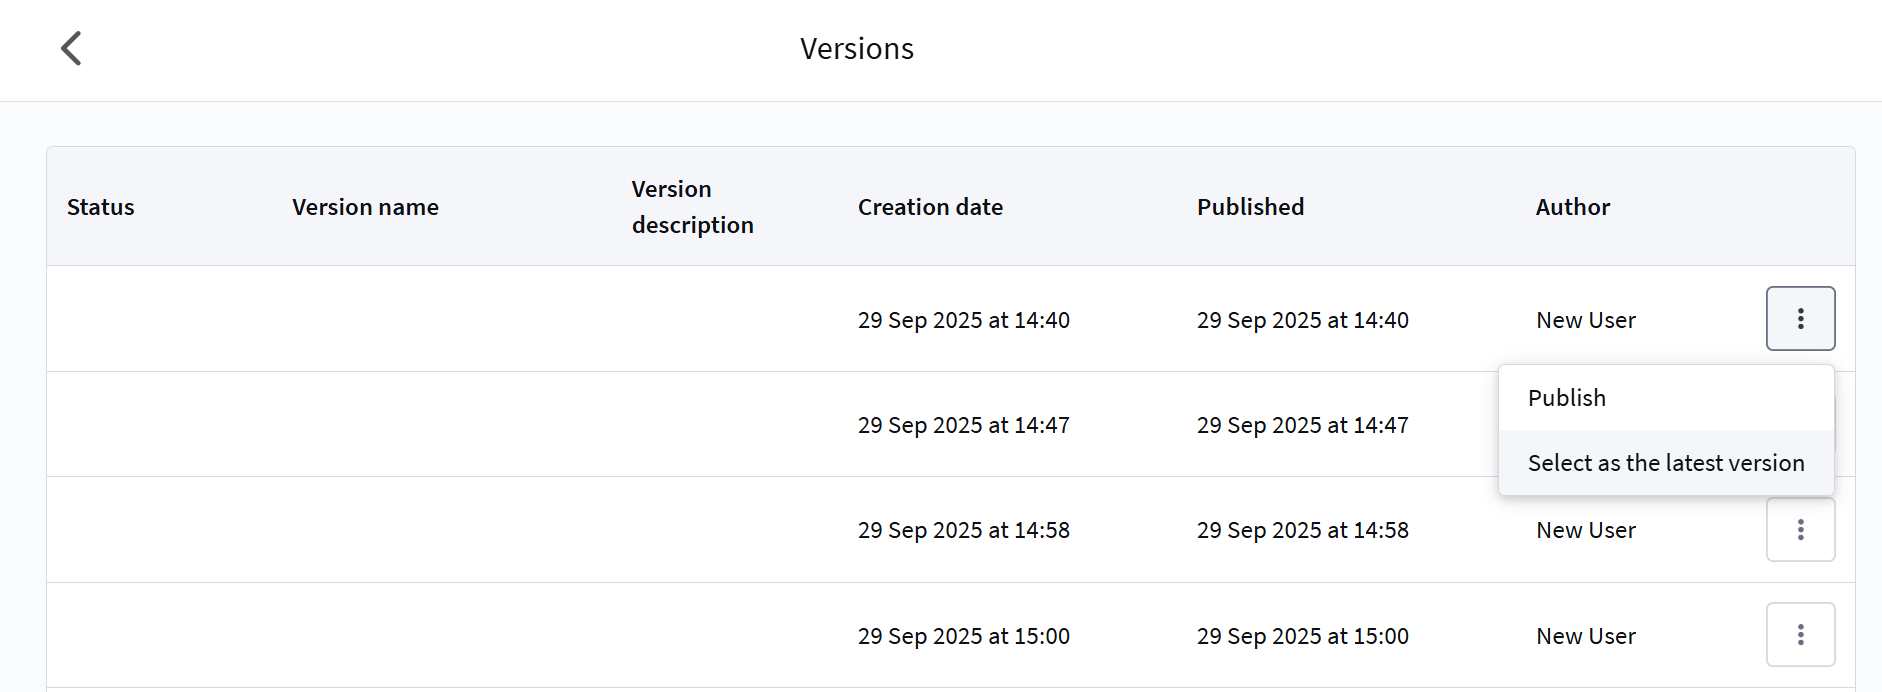The image size is (1882, 692).
Task: Choose Publish from the open menu
Action: pyautogui.click(x=1566, y=398)
